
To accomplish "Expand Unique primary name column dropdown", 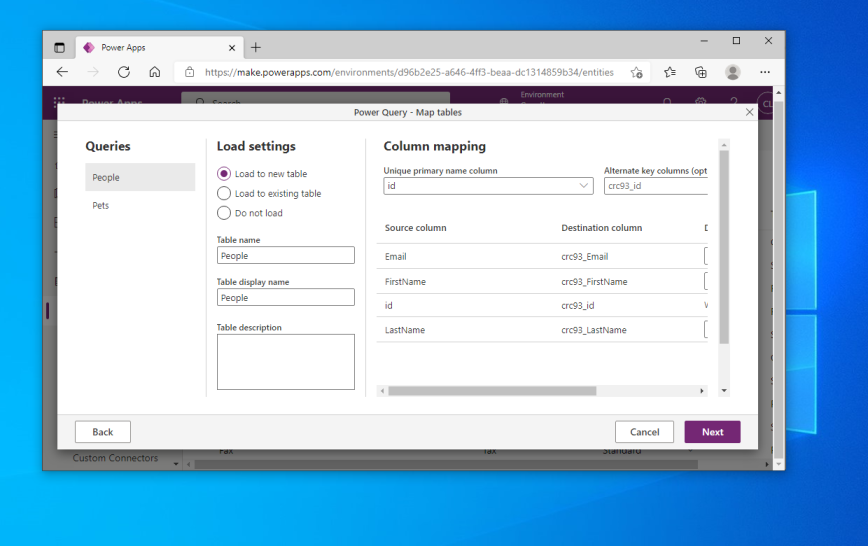I will (x=488, y=186).
